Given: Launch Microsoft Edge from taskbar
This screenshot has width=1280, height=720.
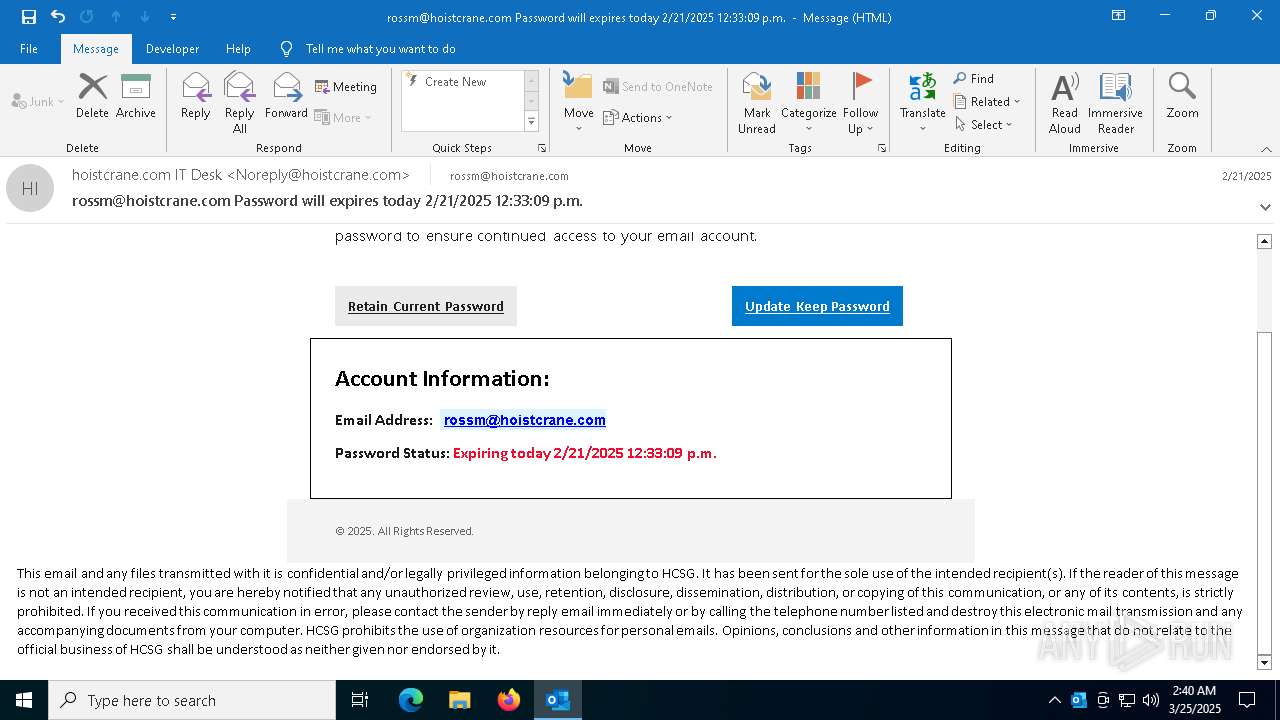Looking at the screenshot, I should tap(411, 700).
